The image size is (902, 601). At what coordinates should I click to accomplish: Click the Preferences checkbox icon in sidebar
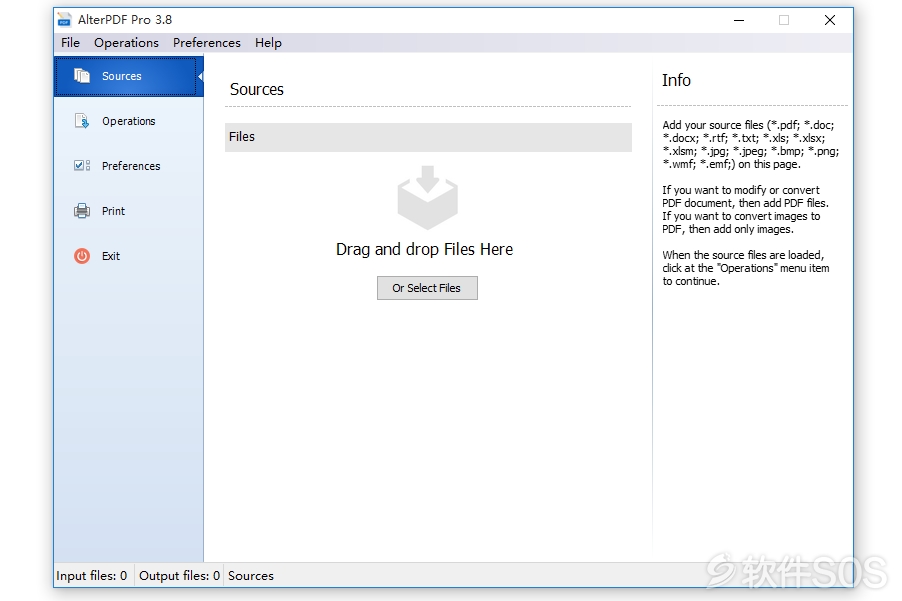click(x=82, y=166)
